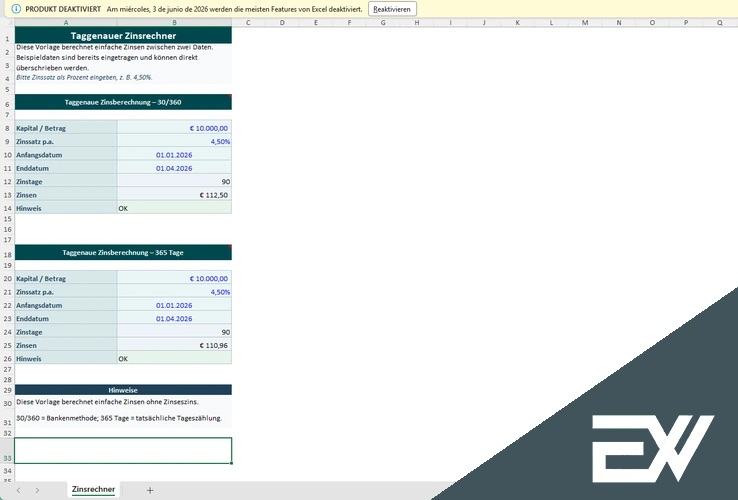Select the Enddatum label in row 23
Image resolution: width=738 pixels, height=500 pixels.
click(66, 318)
